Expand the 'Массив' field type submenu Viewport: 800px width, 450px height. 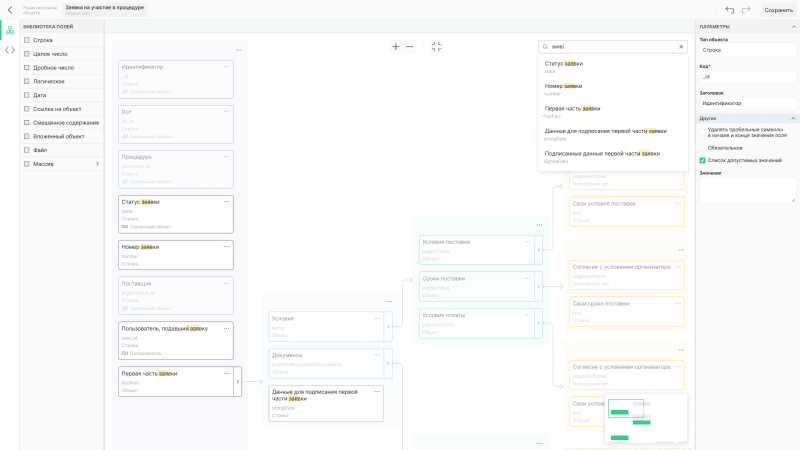(x=97, y=163)
